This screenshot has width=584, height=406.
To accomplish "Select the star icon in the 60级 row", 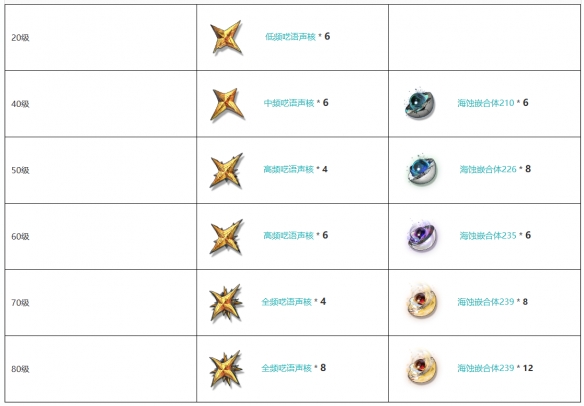I will pos(226,237).
